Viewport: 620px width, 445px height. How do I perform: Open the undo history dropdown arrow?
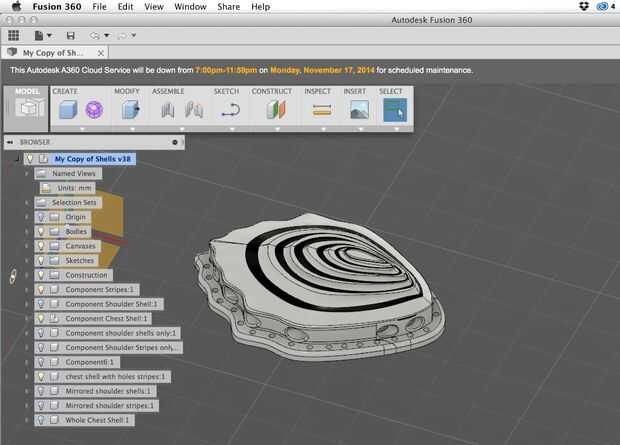(x=107, y=36)
